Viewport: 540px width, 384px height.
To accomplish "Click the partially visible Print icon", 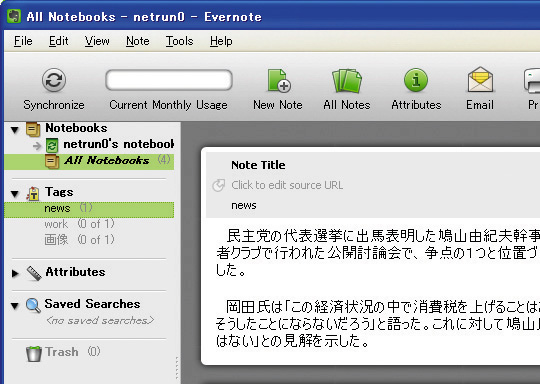I will point(532,81).
